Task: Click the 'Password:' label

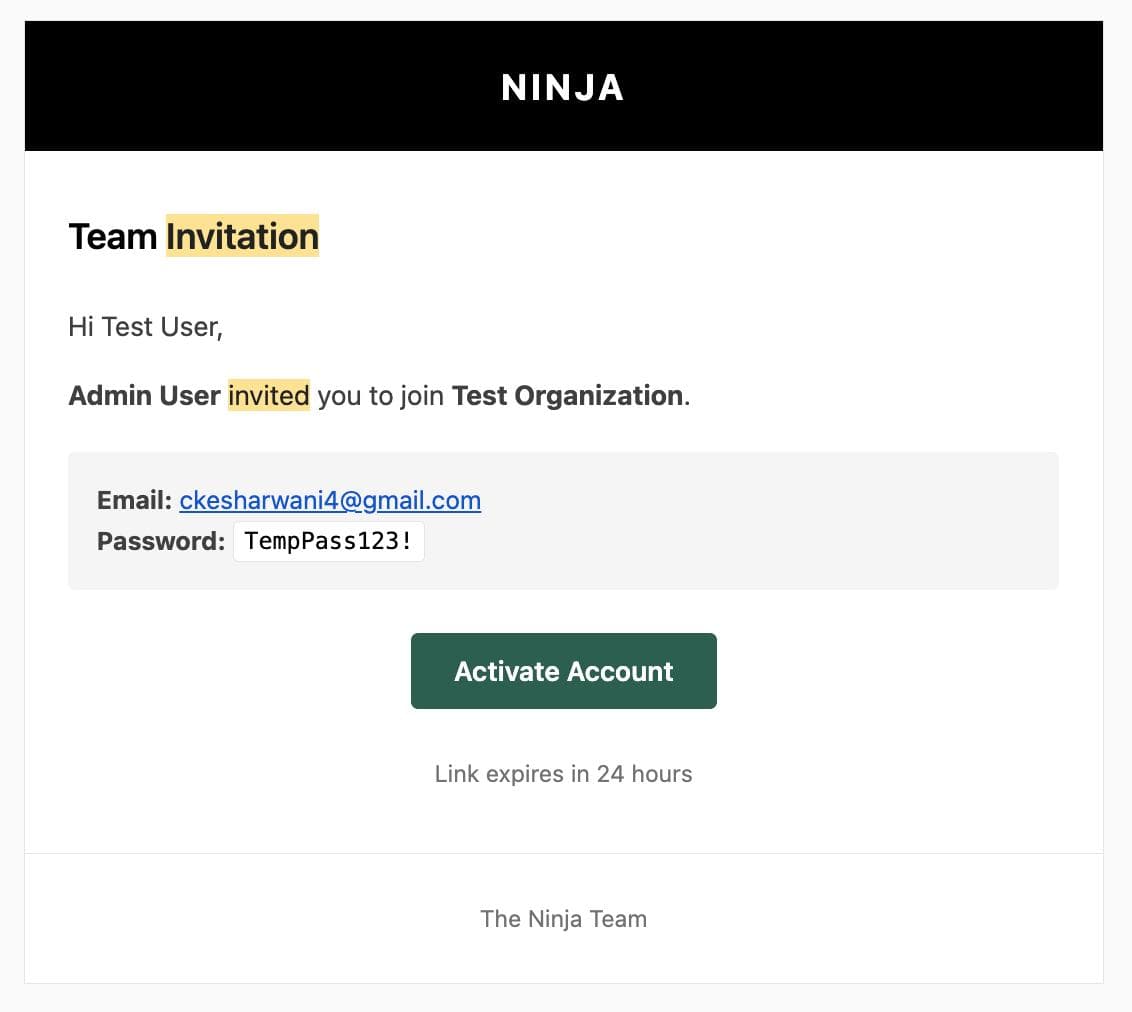Action: 161,541
